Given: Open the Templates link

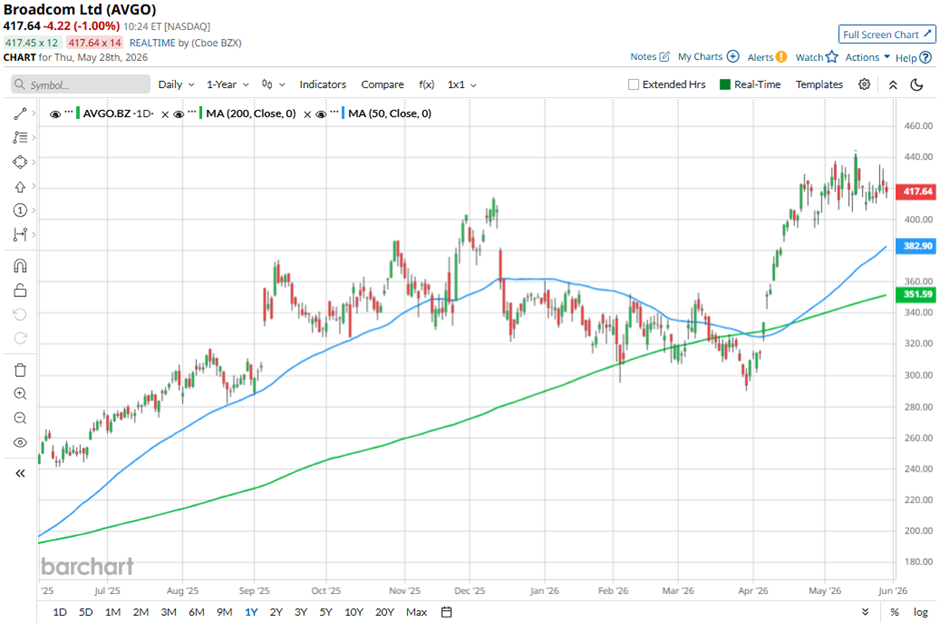Looking at the screenshot, I should tap(819, 85).
